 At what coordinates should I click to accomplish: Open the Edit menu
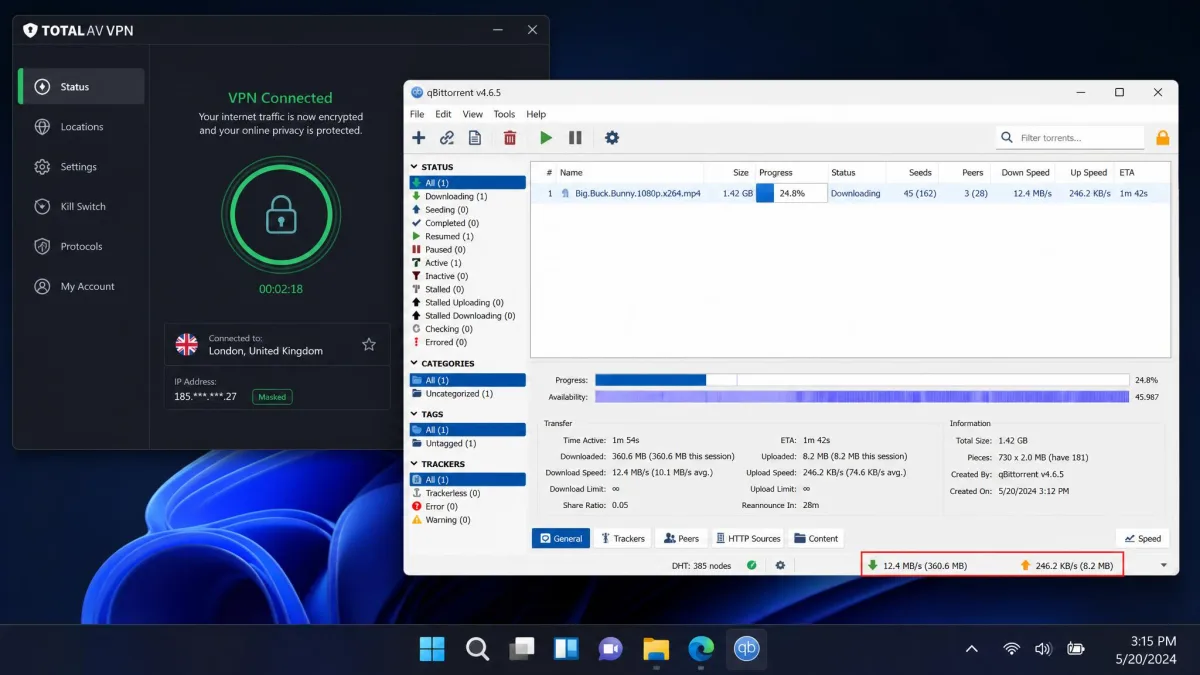pyautogui.click(x=443, y=114)
